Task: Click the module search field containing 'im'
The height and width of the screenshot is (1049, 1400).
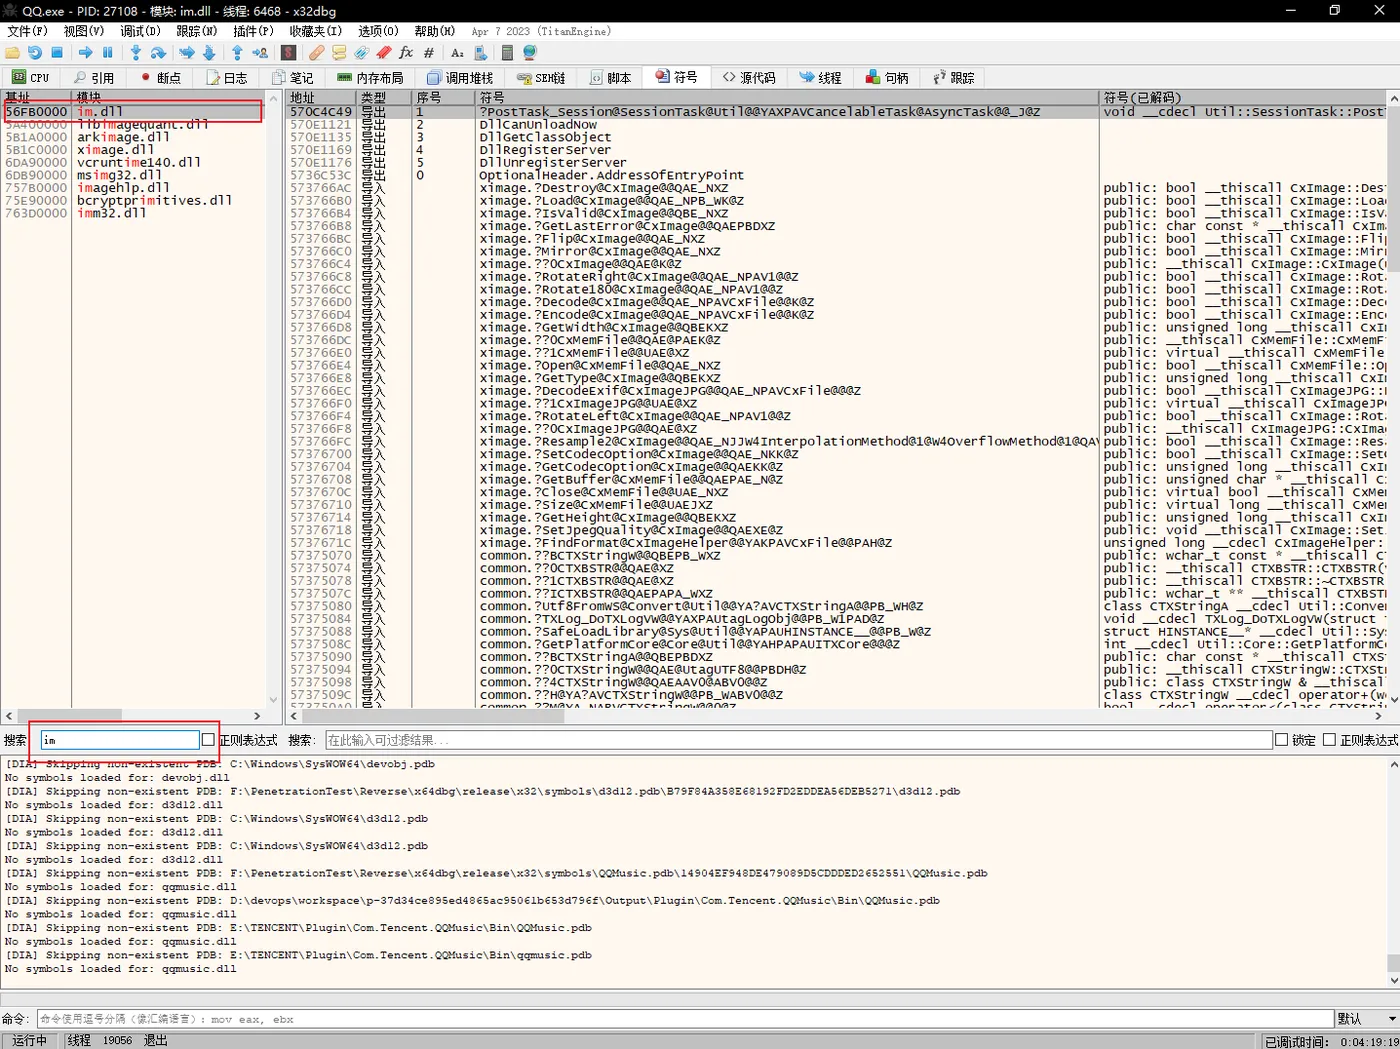Action: coord(119,740)
